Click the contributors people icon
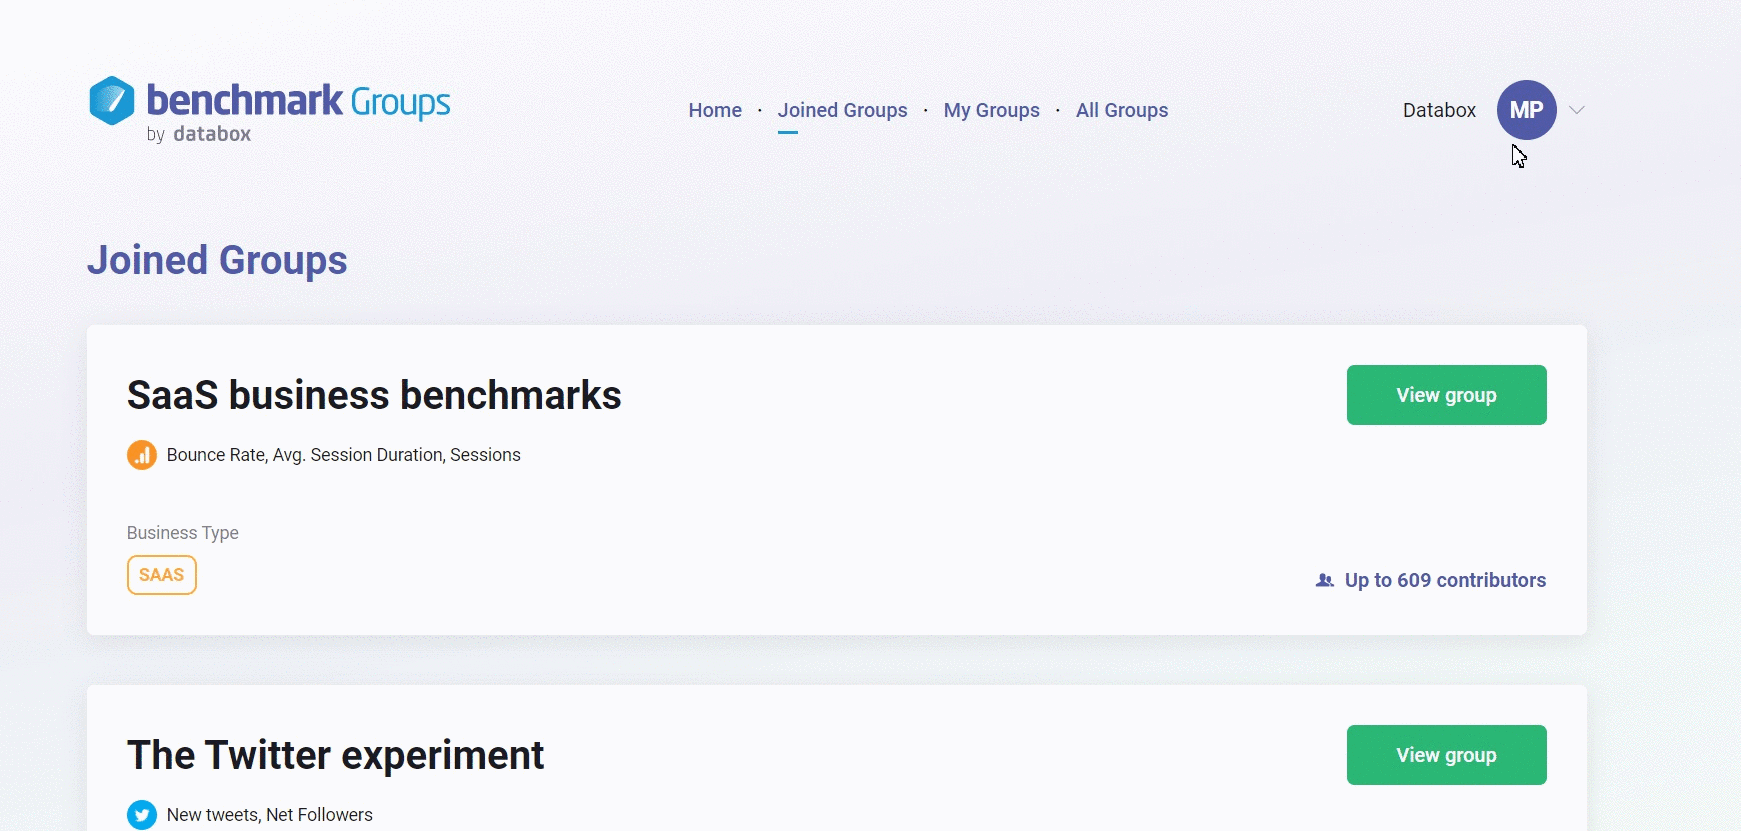1741x831 pixels. click(x=1324, y=581)
